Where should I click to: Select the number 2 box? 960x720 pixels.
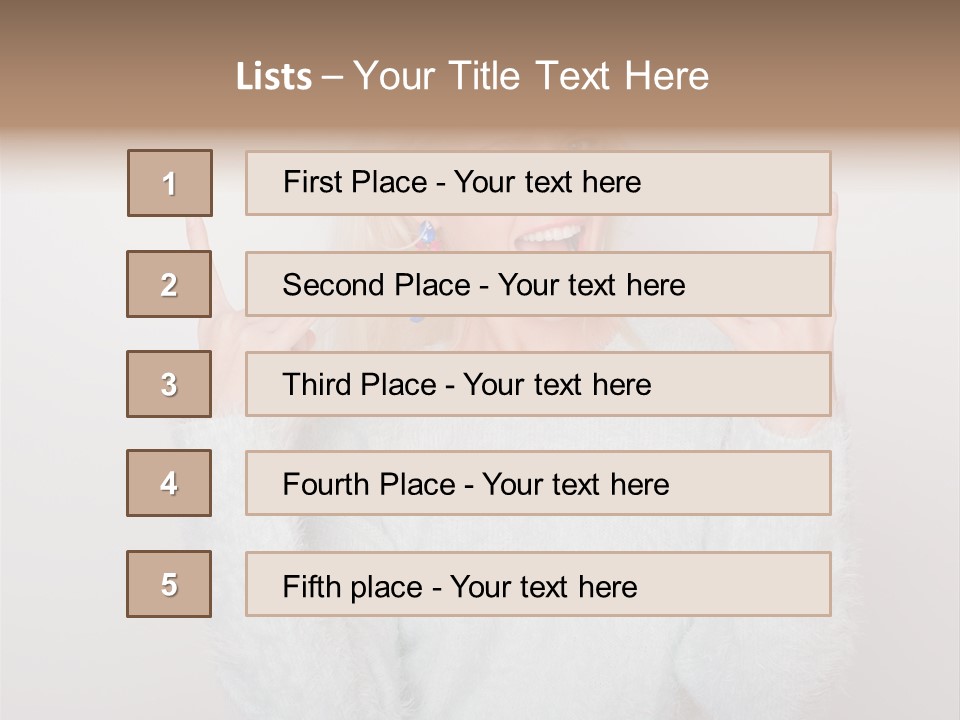click(x=169, y=284)
